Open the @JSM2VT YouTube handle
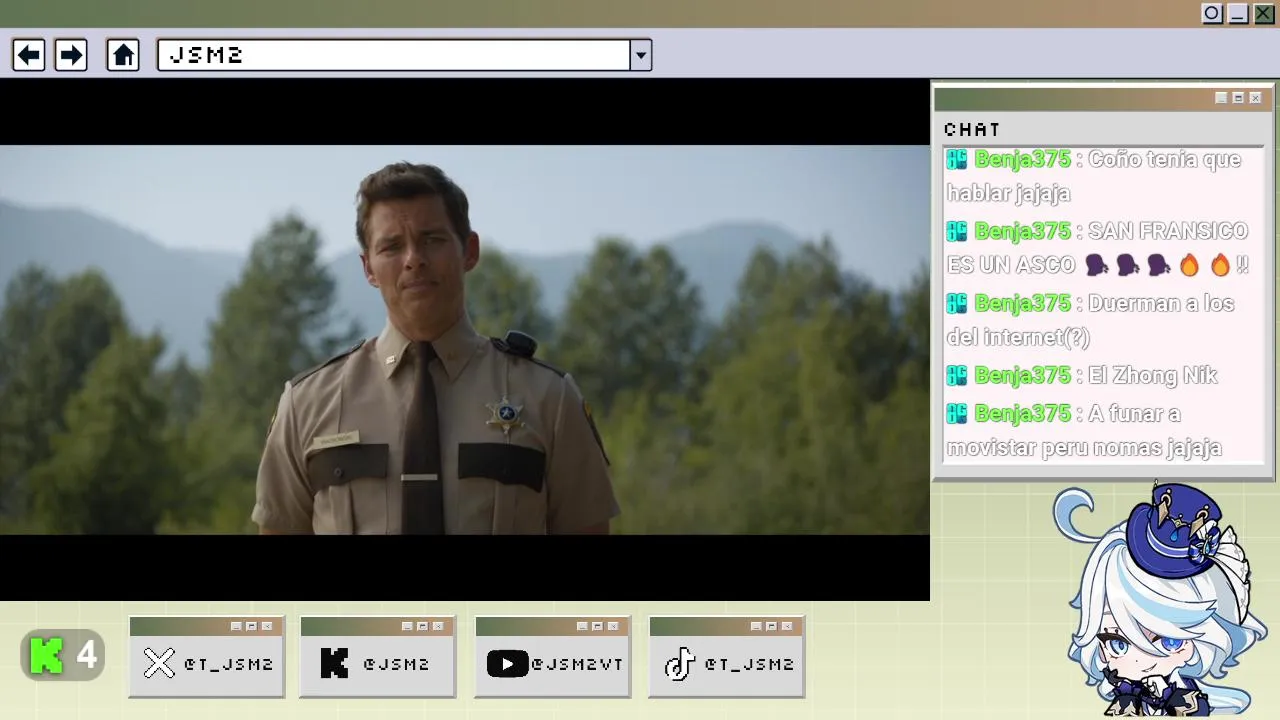Screen dimensions: 1280x720 point(577,664)
